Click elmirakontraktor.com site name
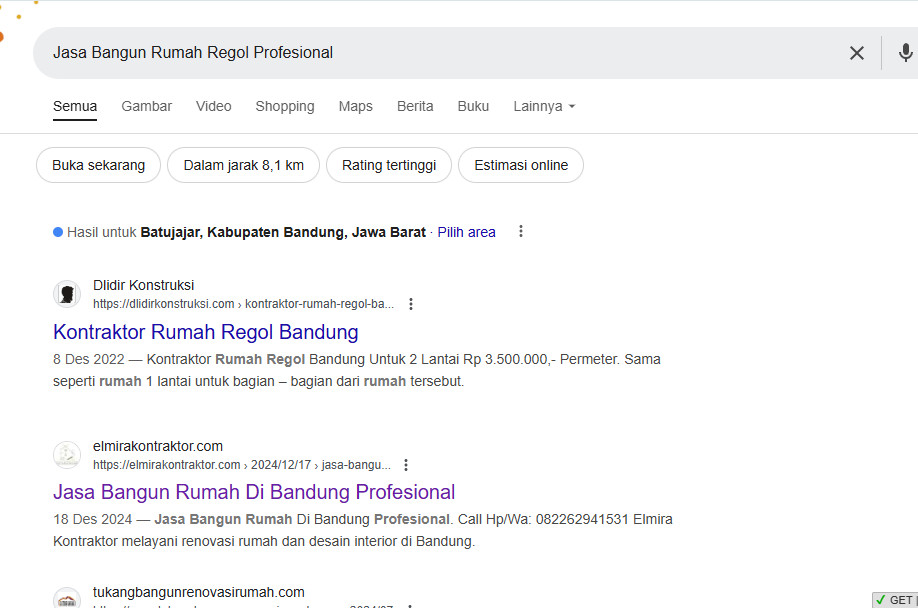The width and height of the screenshot is (918, 608). (158, 446)
